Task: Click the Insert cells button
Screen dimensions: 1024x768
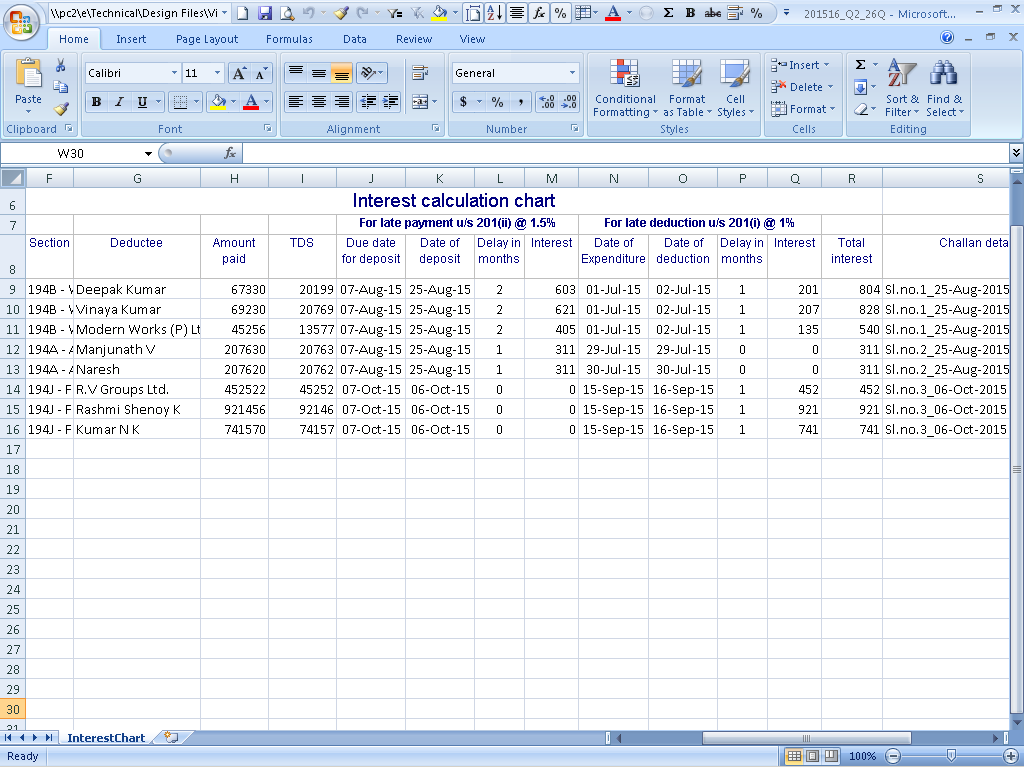Action: coord(797,65)
